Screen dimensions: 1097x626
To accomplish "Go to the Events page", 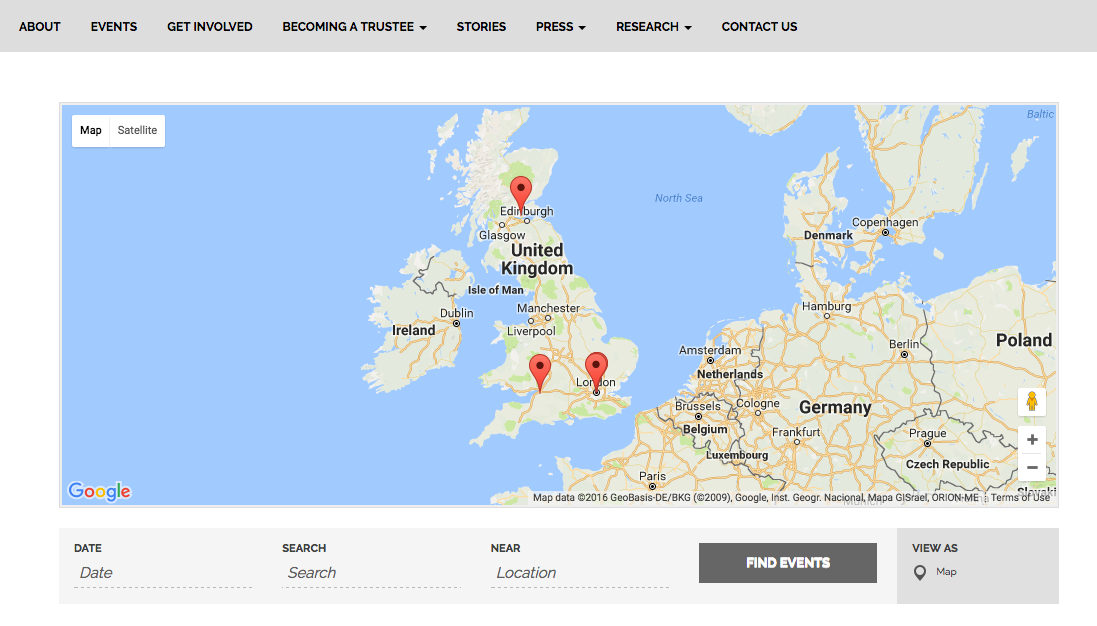I will [114, 27].
